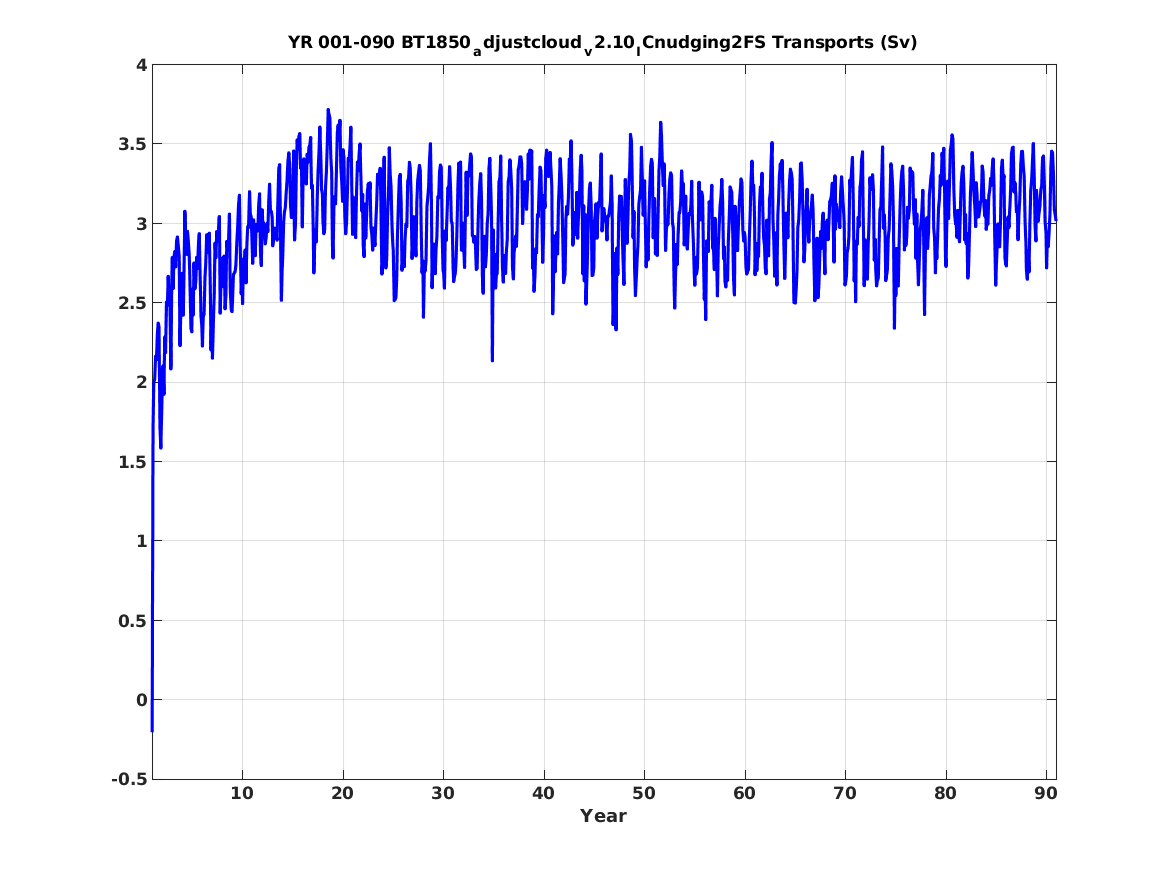Click the y-axis tick label '1'
The height and width of the screenshot is (875, 1167).
pyautogui.click(x=141, y=541)
